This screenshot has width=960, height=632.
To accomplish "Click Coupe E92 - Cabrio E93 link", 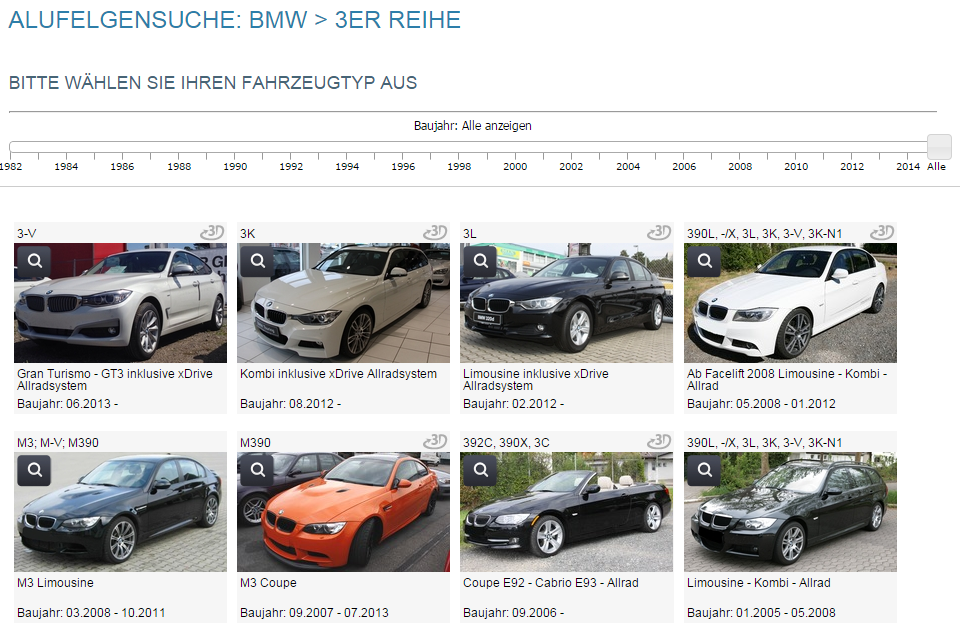I will (550, 583).
